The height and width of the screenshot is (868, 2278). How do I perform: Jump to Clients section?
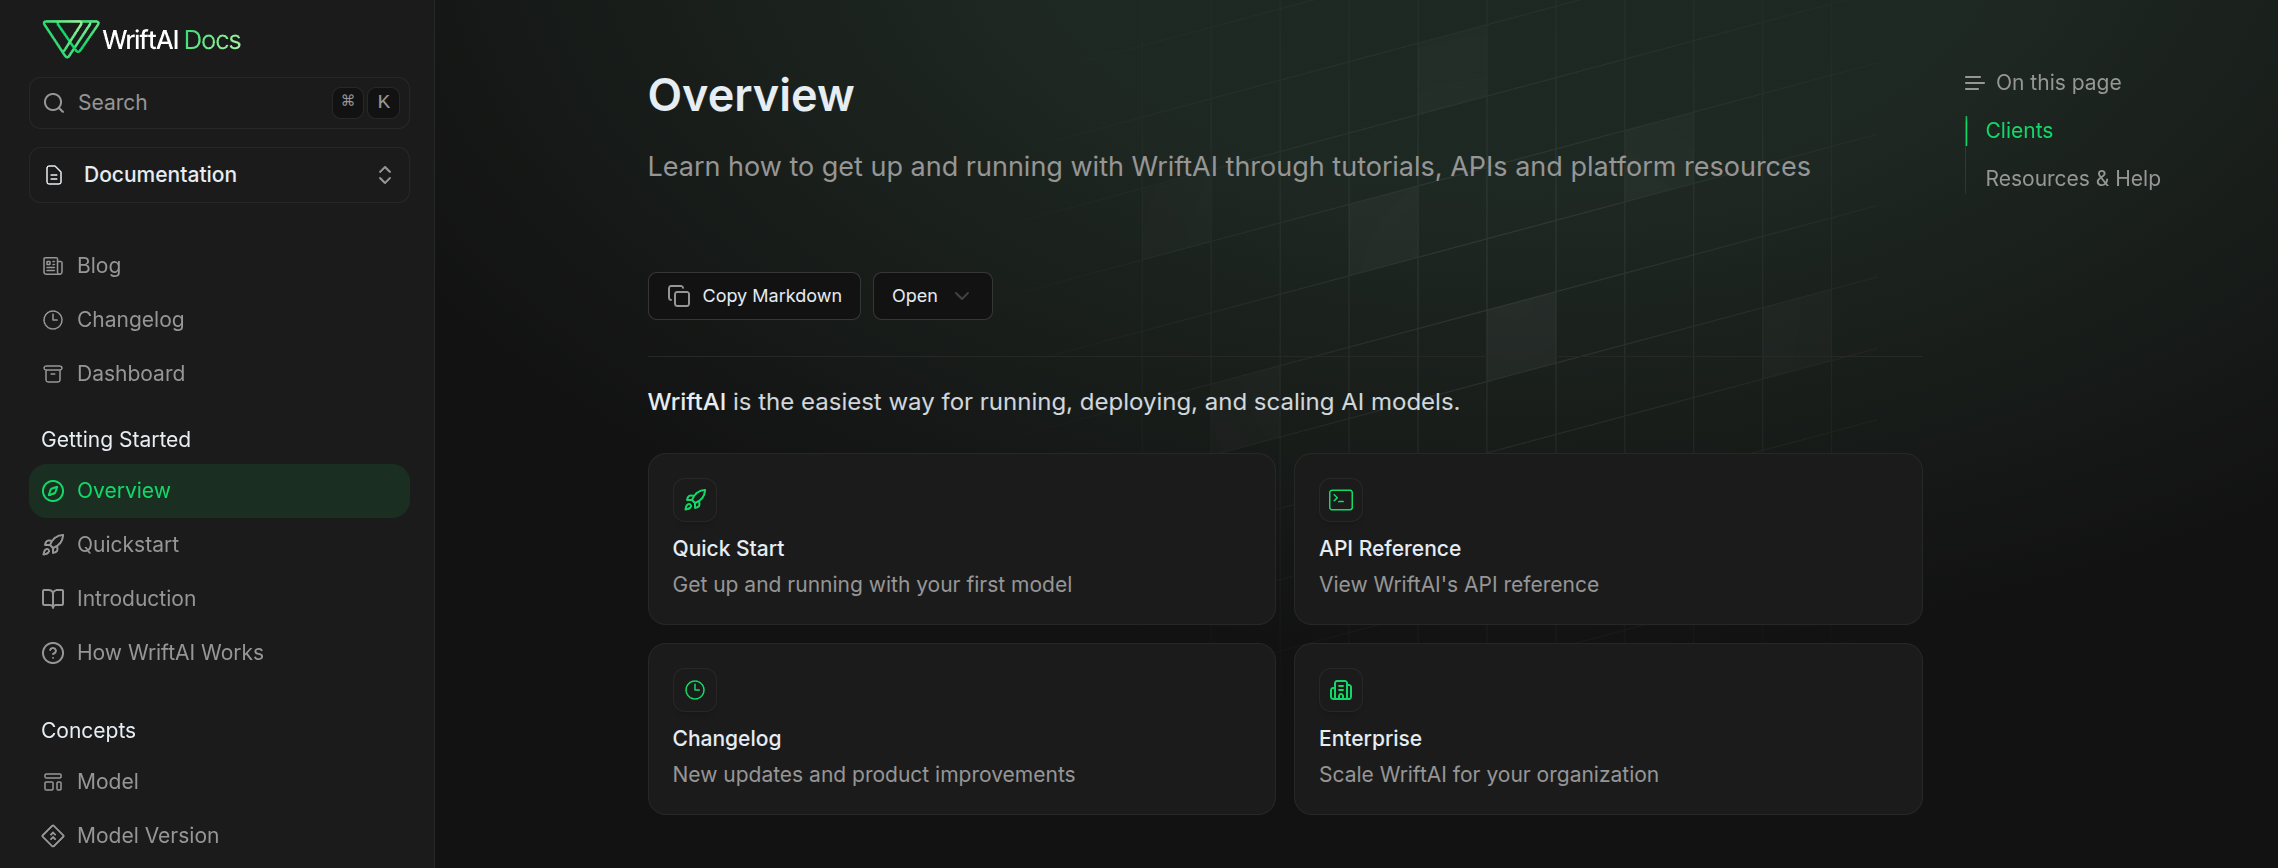pyautogui.click(x=2018, y=131)
